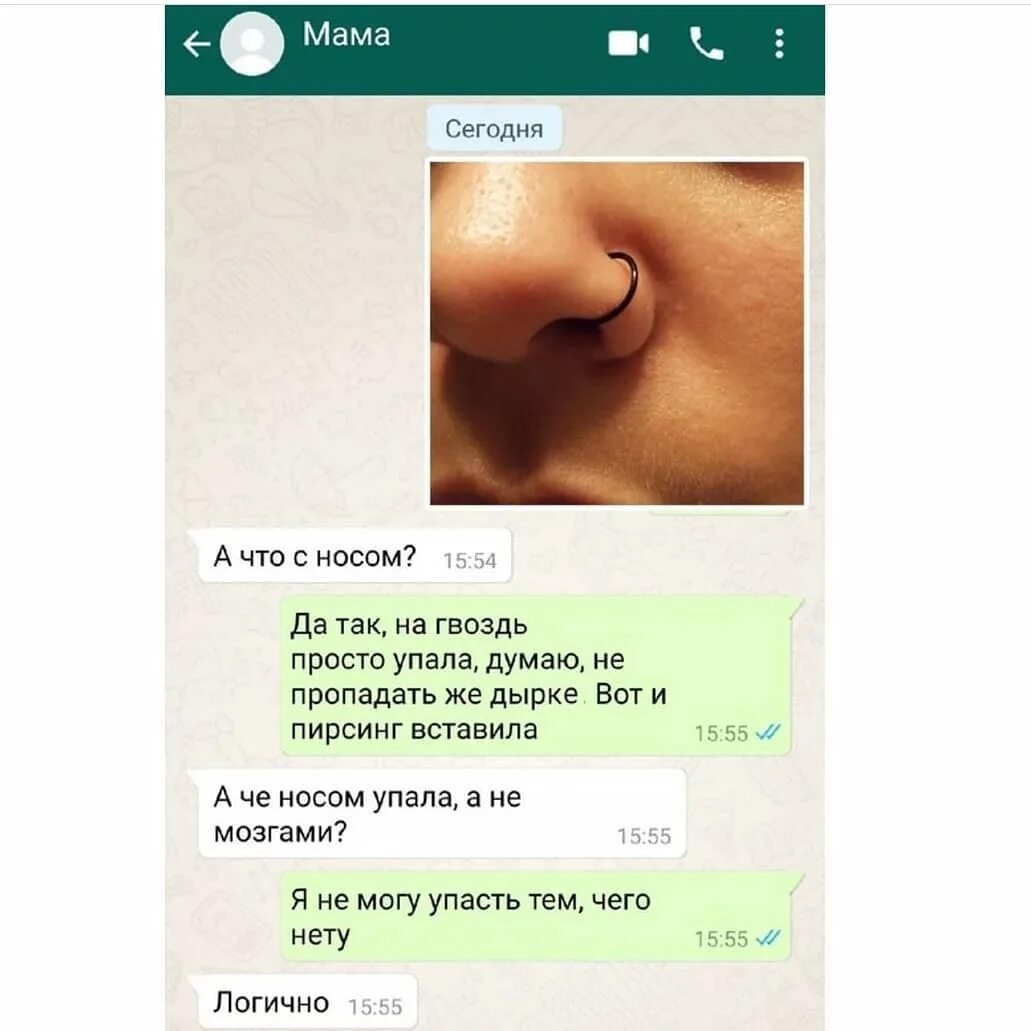This screenshot has width=1031, height=1031.
Task: Tap read receipt ticks on piercing message
Action: 767,732
